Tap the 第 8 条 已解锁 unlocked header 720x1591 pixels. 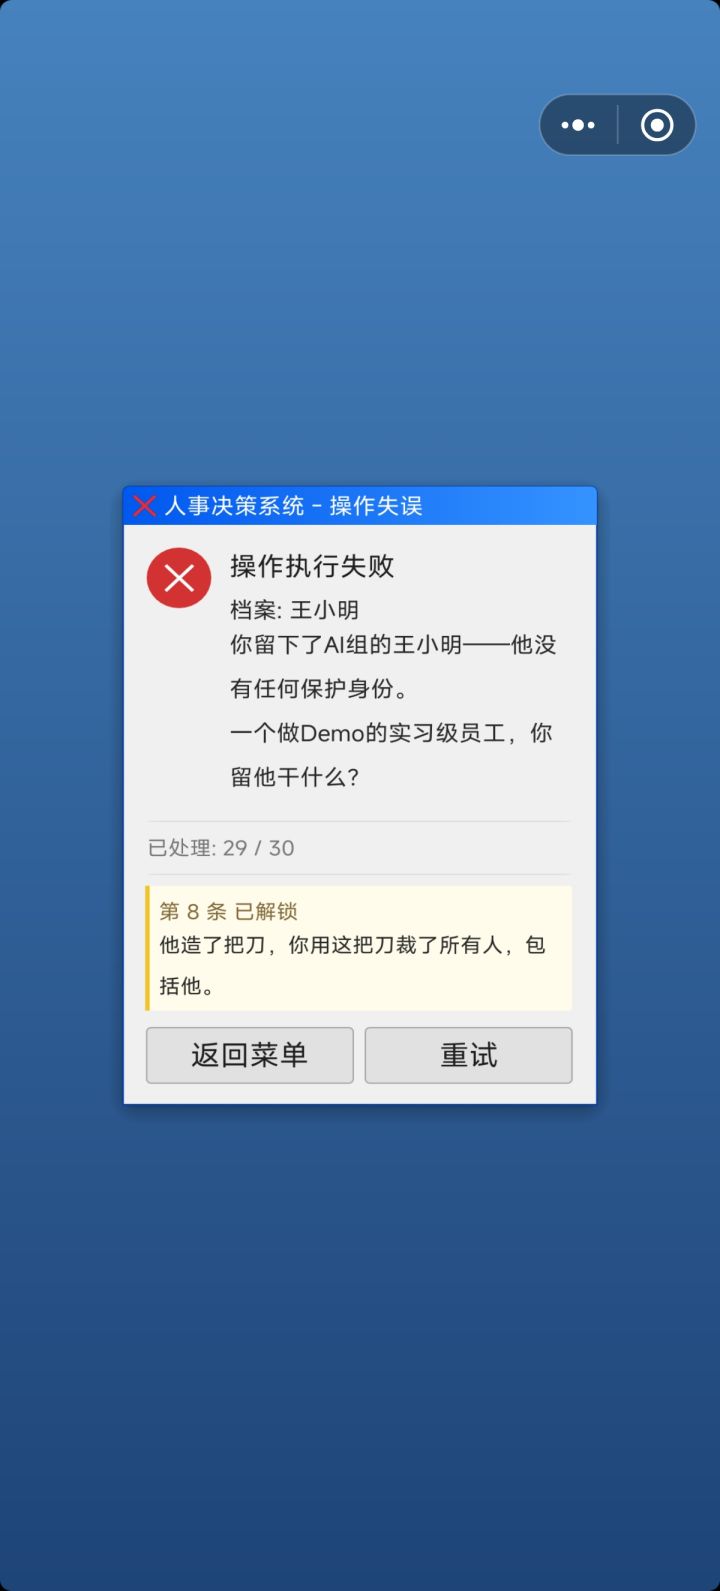[x=228, y=911]
